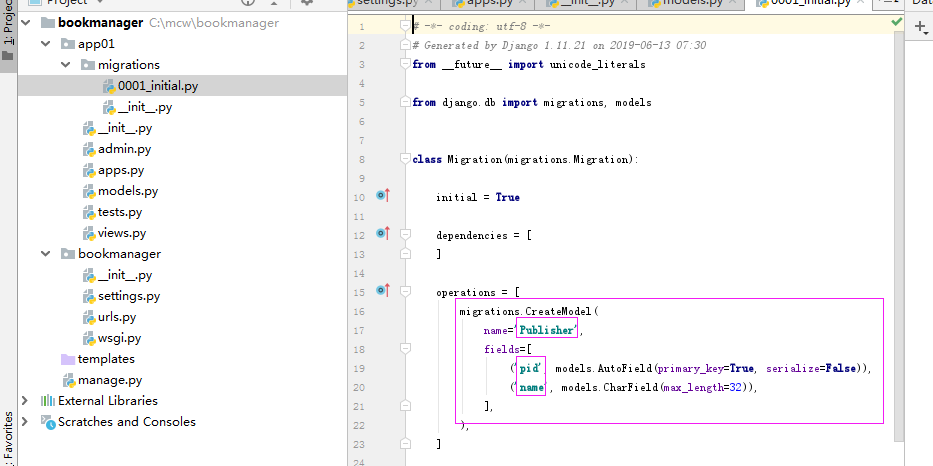Click the Python file icon beside wsgi.py

(89, 338)
